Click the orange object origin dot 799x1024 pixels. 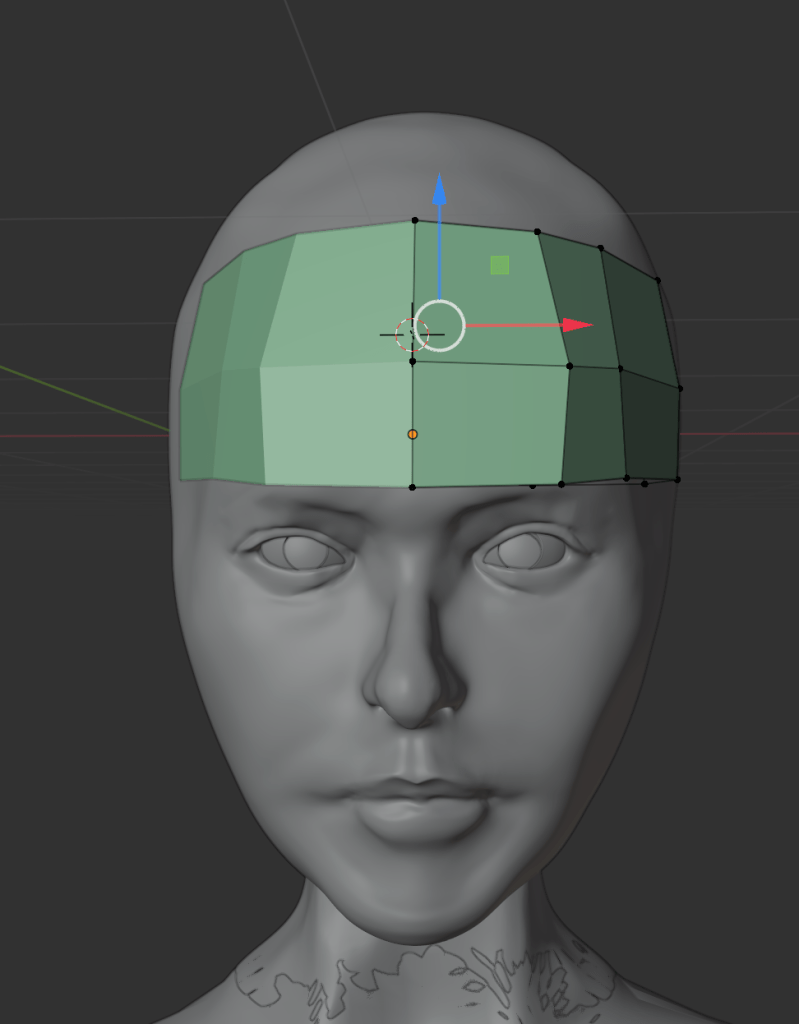412,434
